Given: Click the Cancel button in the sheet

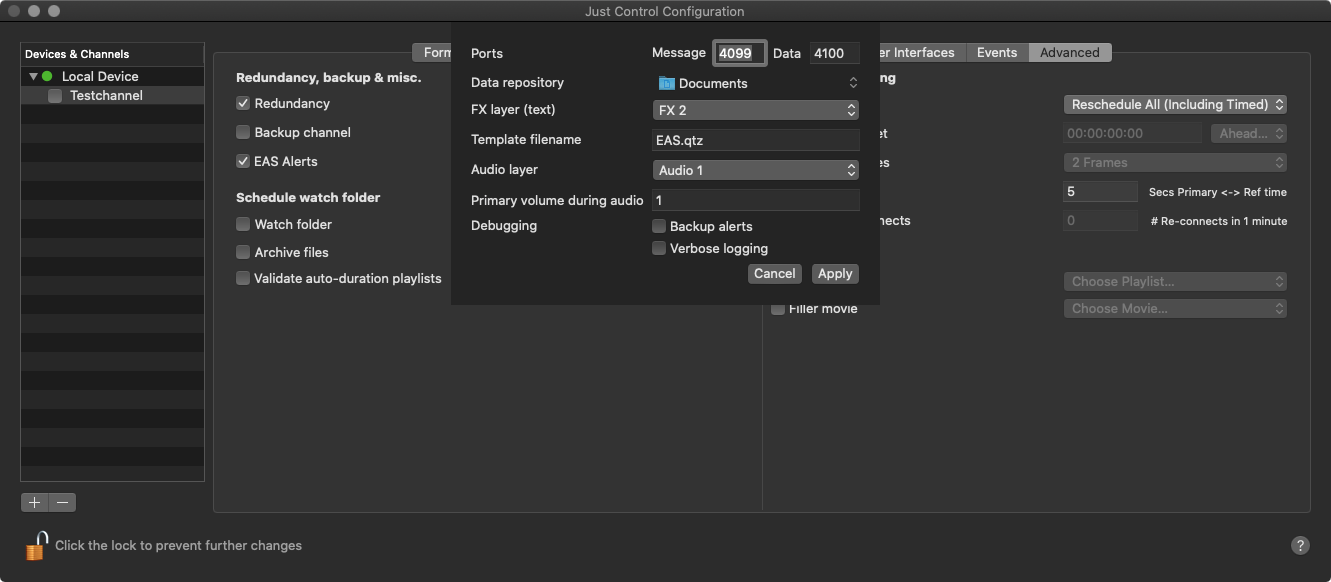Looking at the screenshot, I should tap(775, 273).
